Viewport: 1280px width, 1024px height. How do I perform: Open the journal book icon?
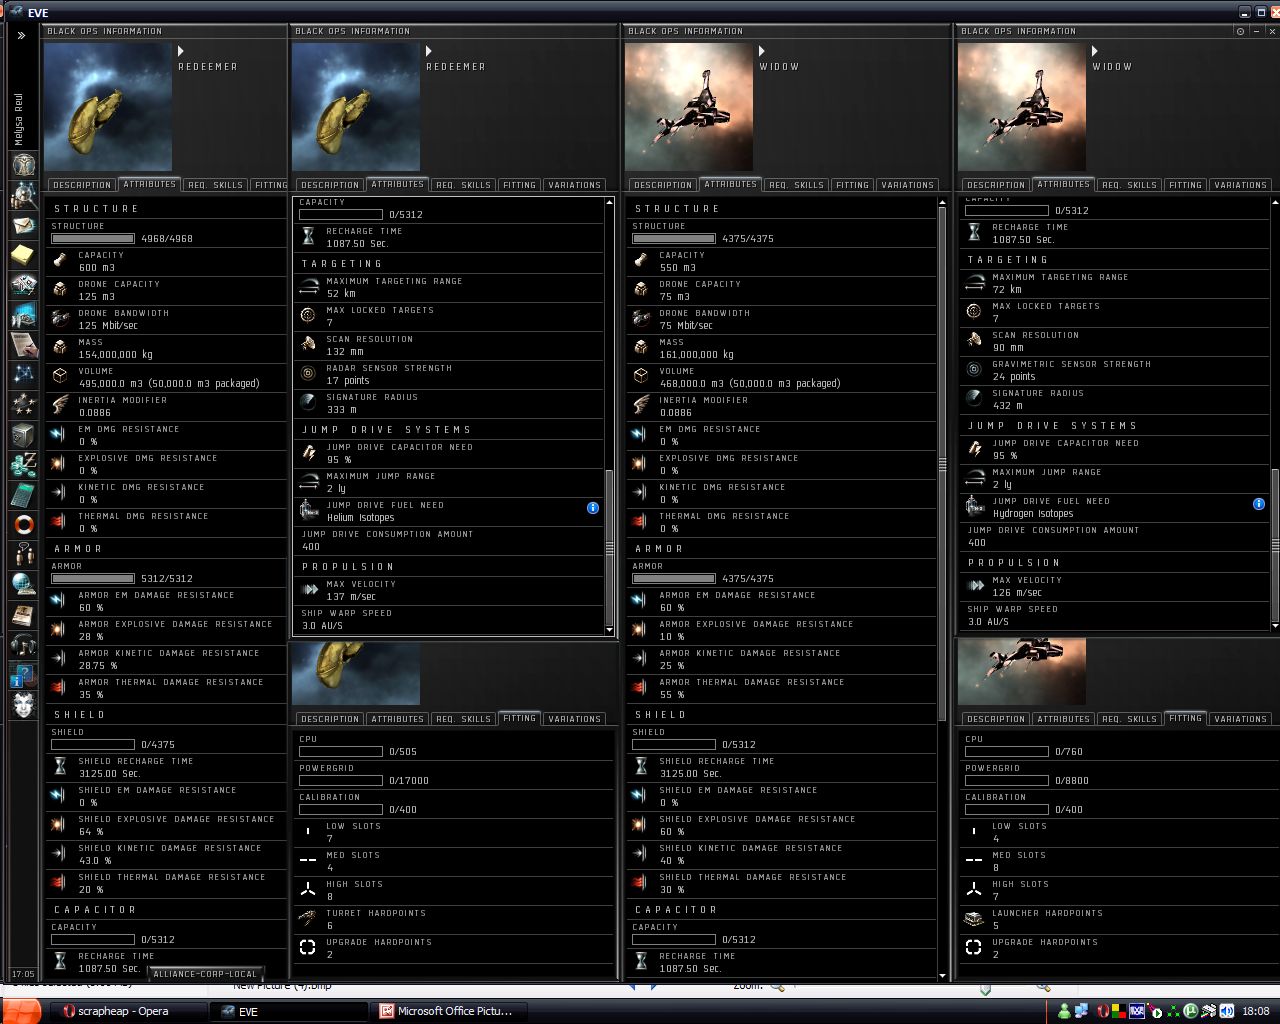click(24, 615)
